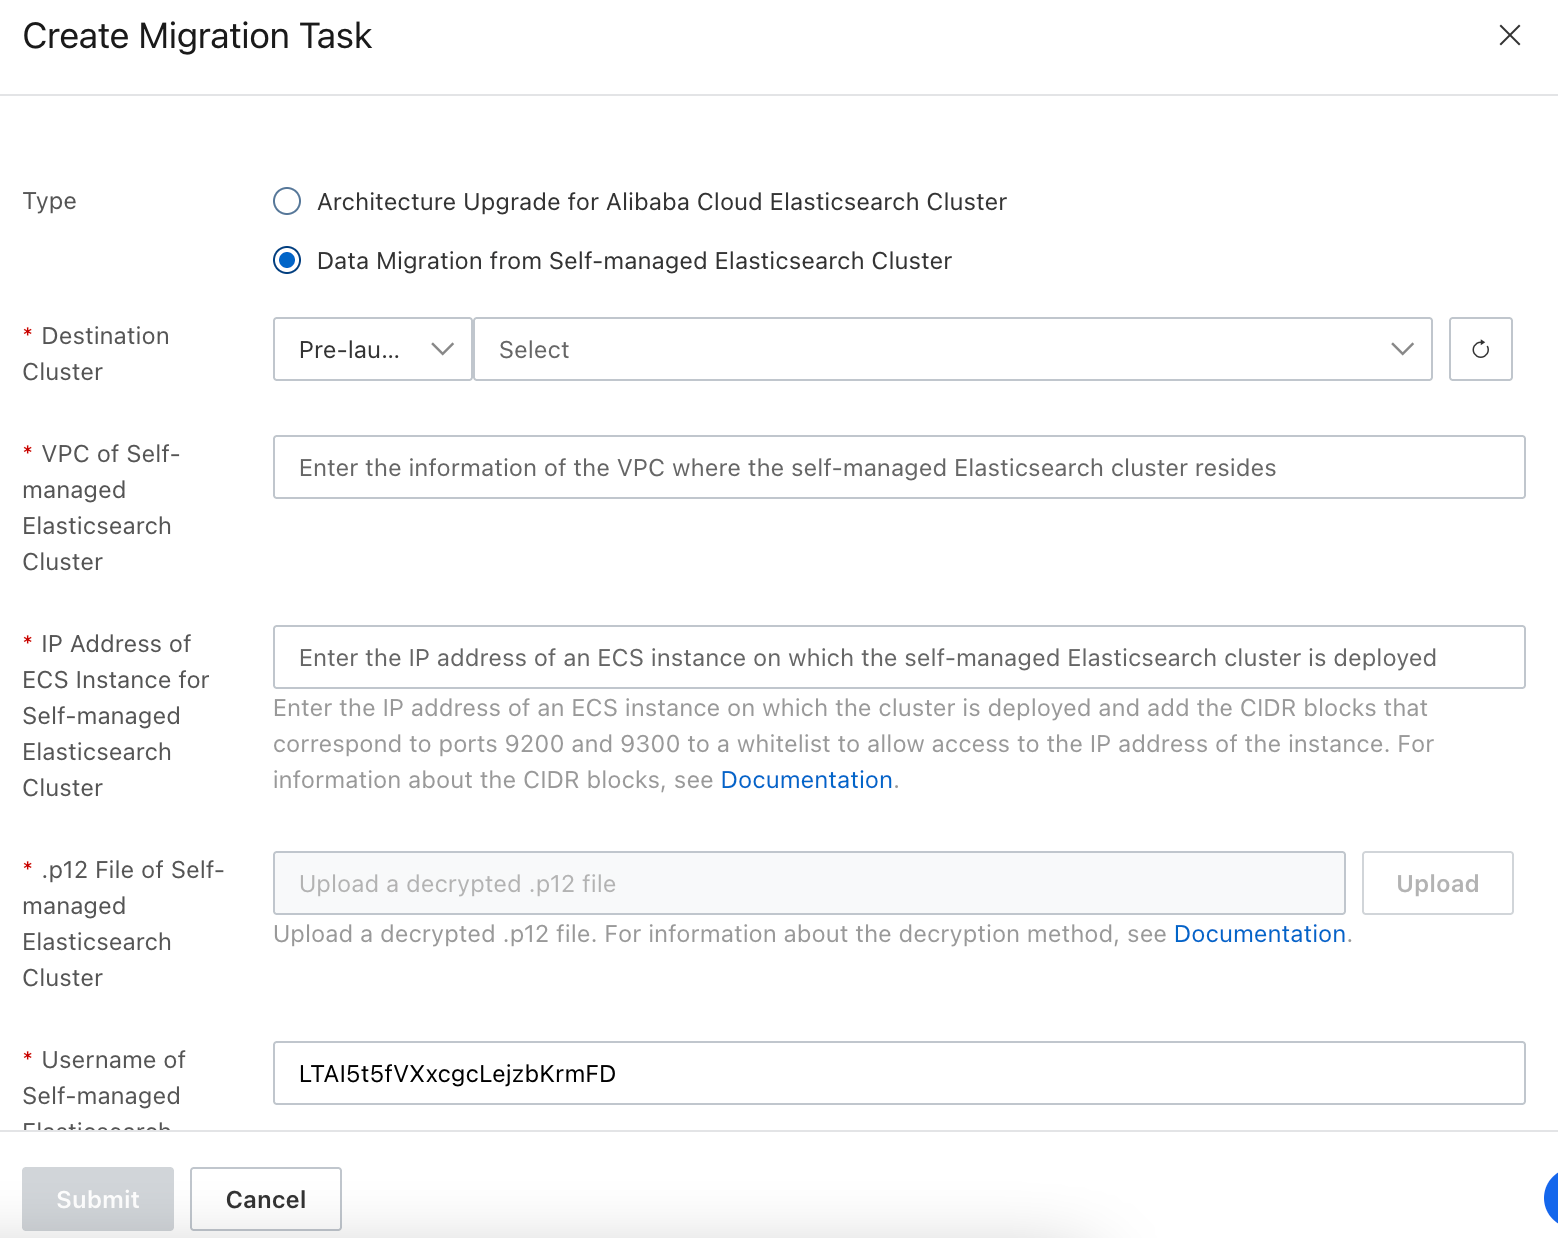Screen dimensions: 1558x1238
Task: Click the VPC information input field
Action: click(898, 467)
